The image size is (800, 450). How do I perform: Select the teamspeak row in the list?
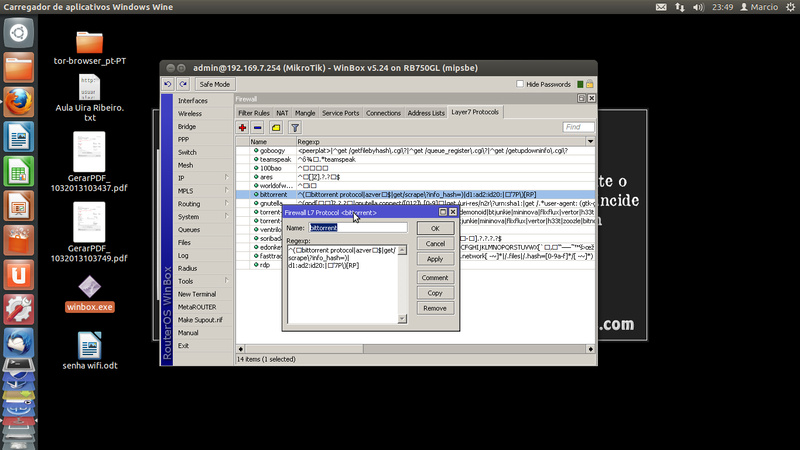pyautogui.click(x=275, y=159)
